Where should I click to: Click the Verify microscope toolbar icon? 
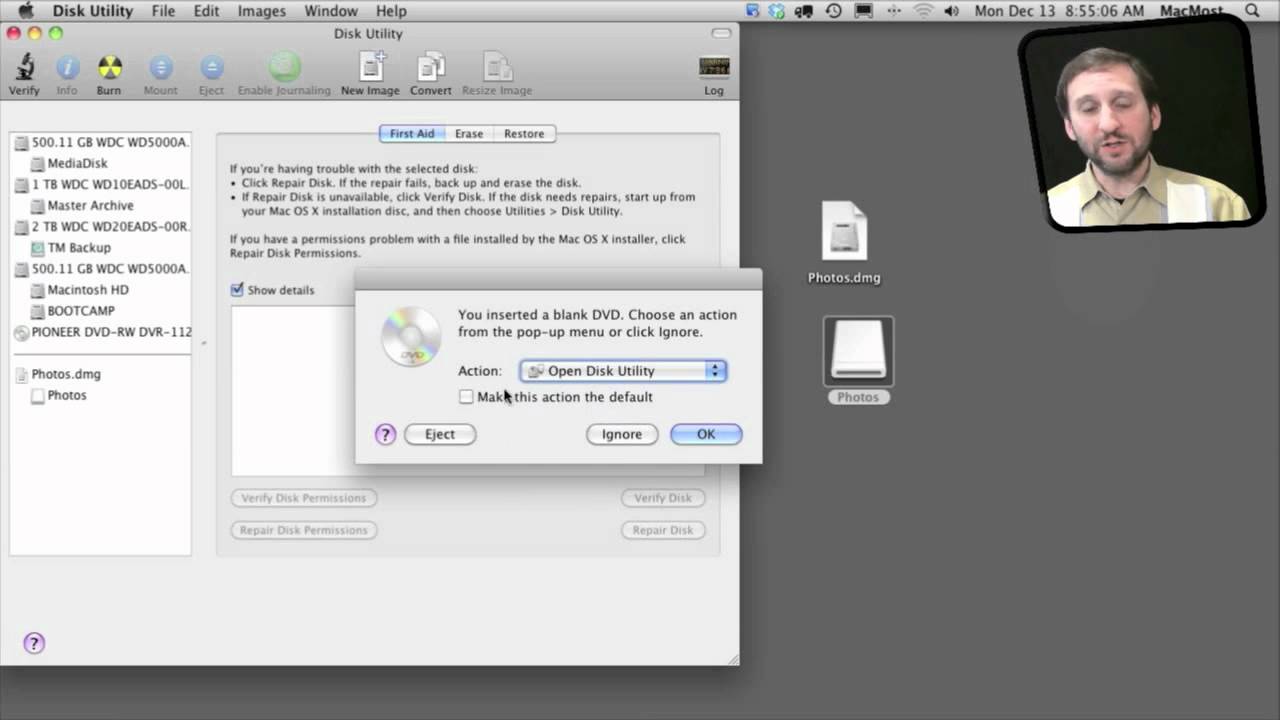pos(24,68)
